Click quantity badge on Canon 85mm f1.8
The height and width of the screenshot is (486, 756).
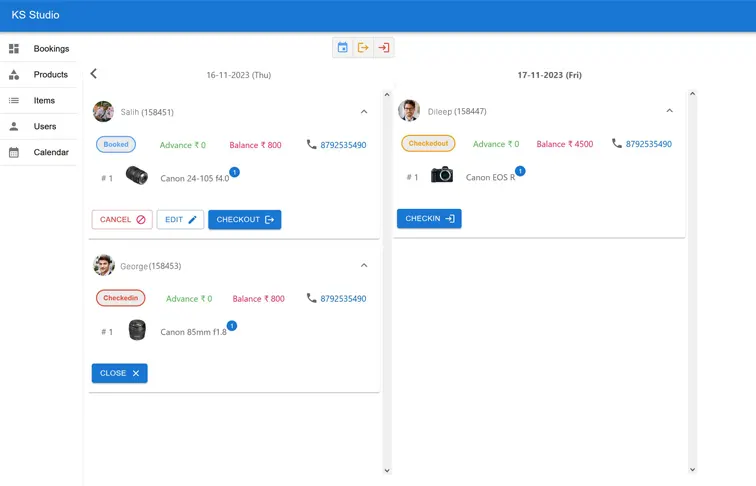232,326
